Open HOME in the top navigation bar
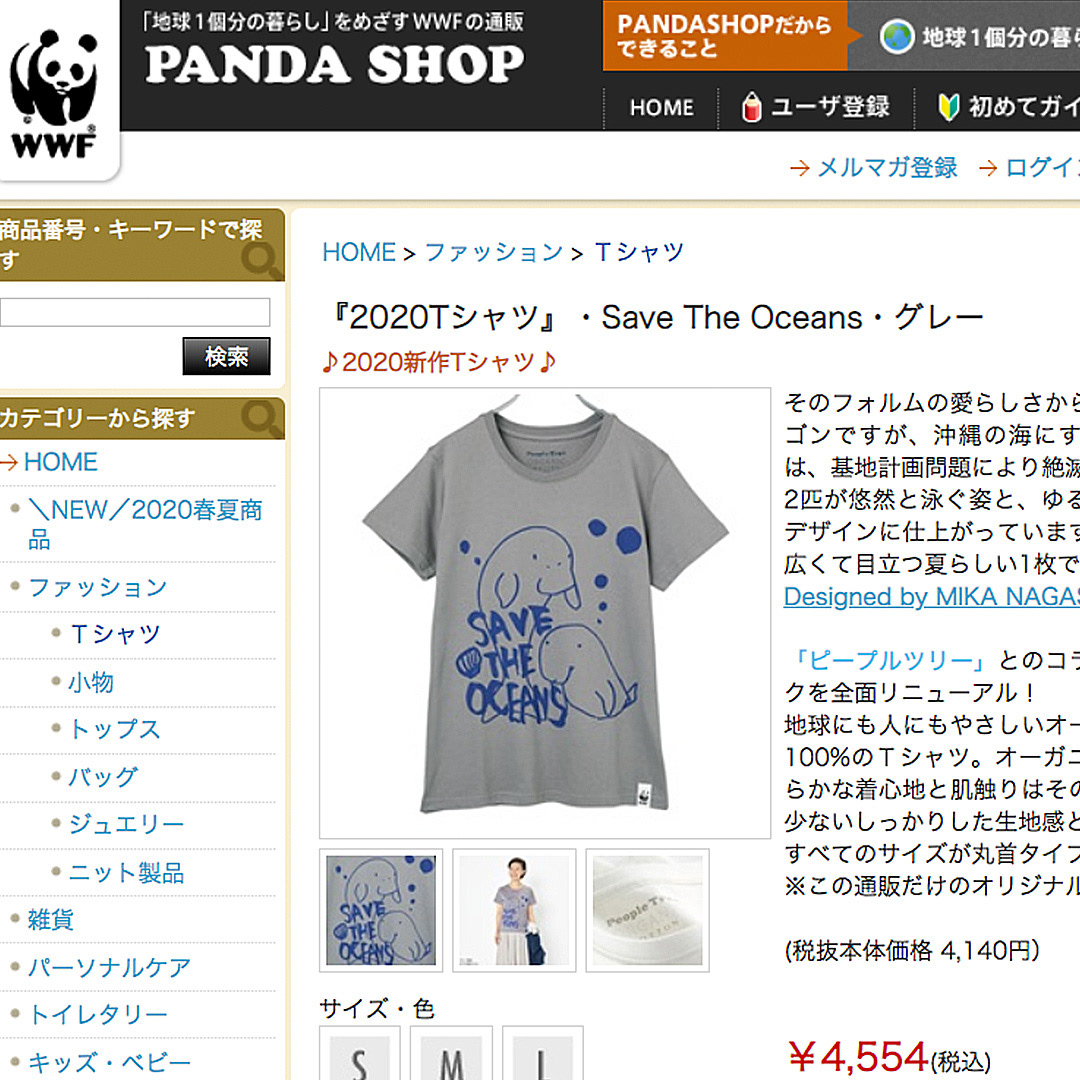The image size is (1080, 1080). point(661,108)
